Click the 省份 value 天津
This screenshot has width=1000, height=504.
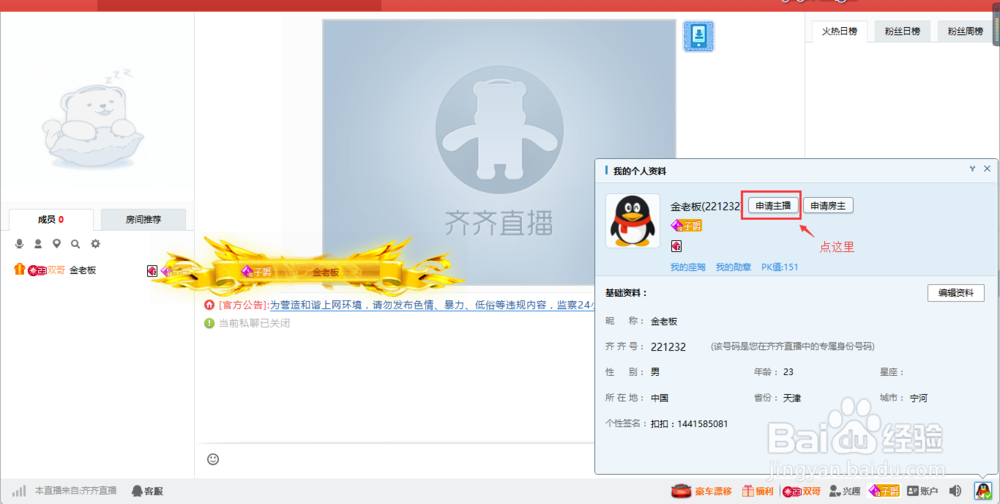pos(792,398)
